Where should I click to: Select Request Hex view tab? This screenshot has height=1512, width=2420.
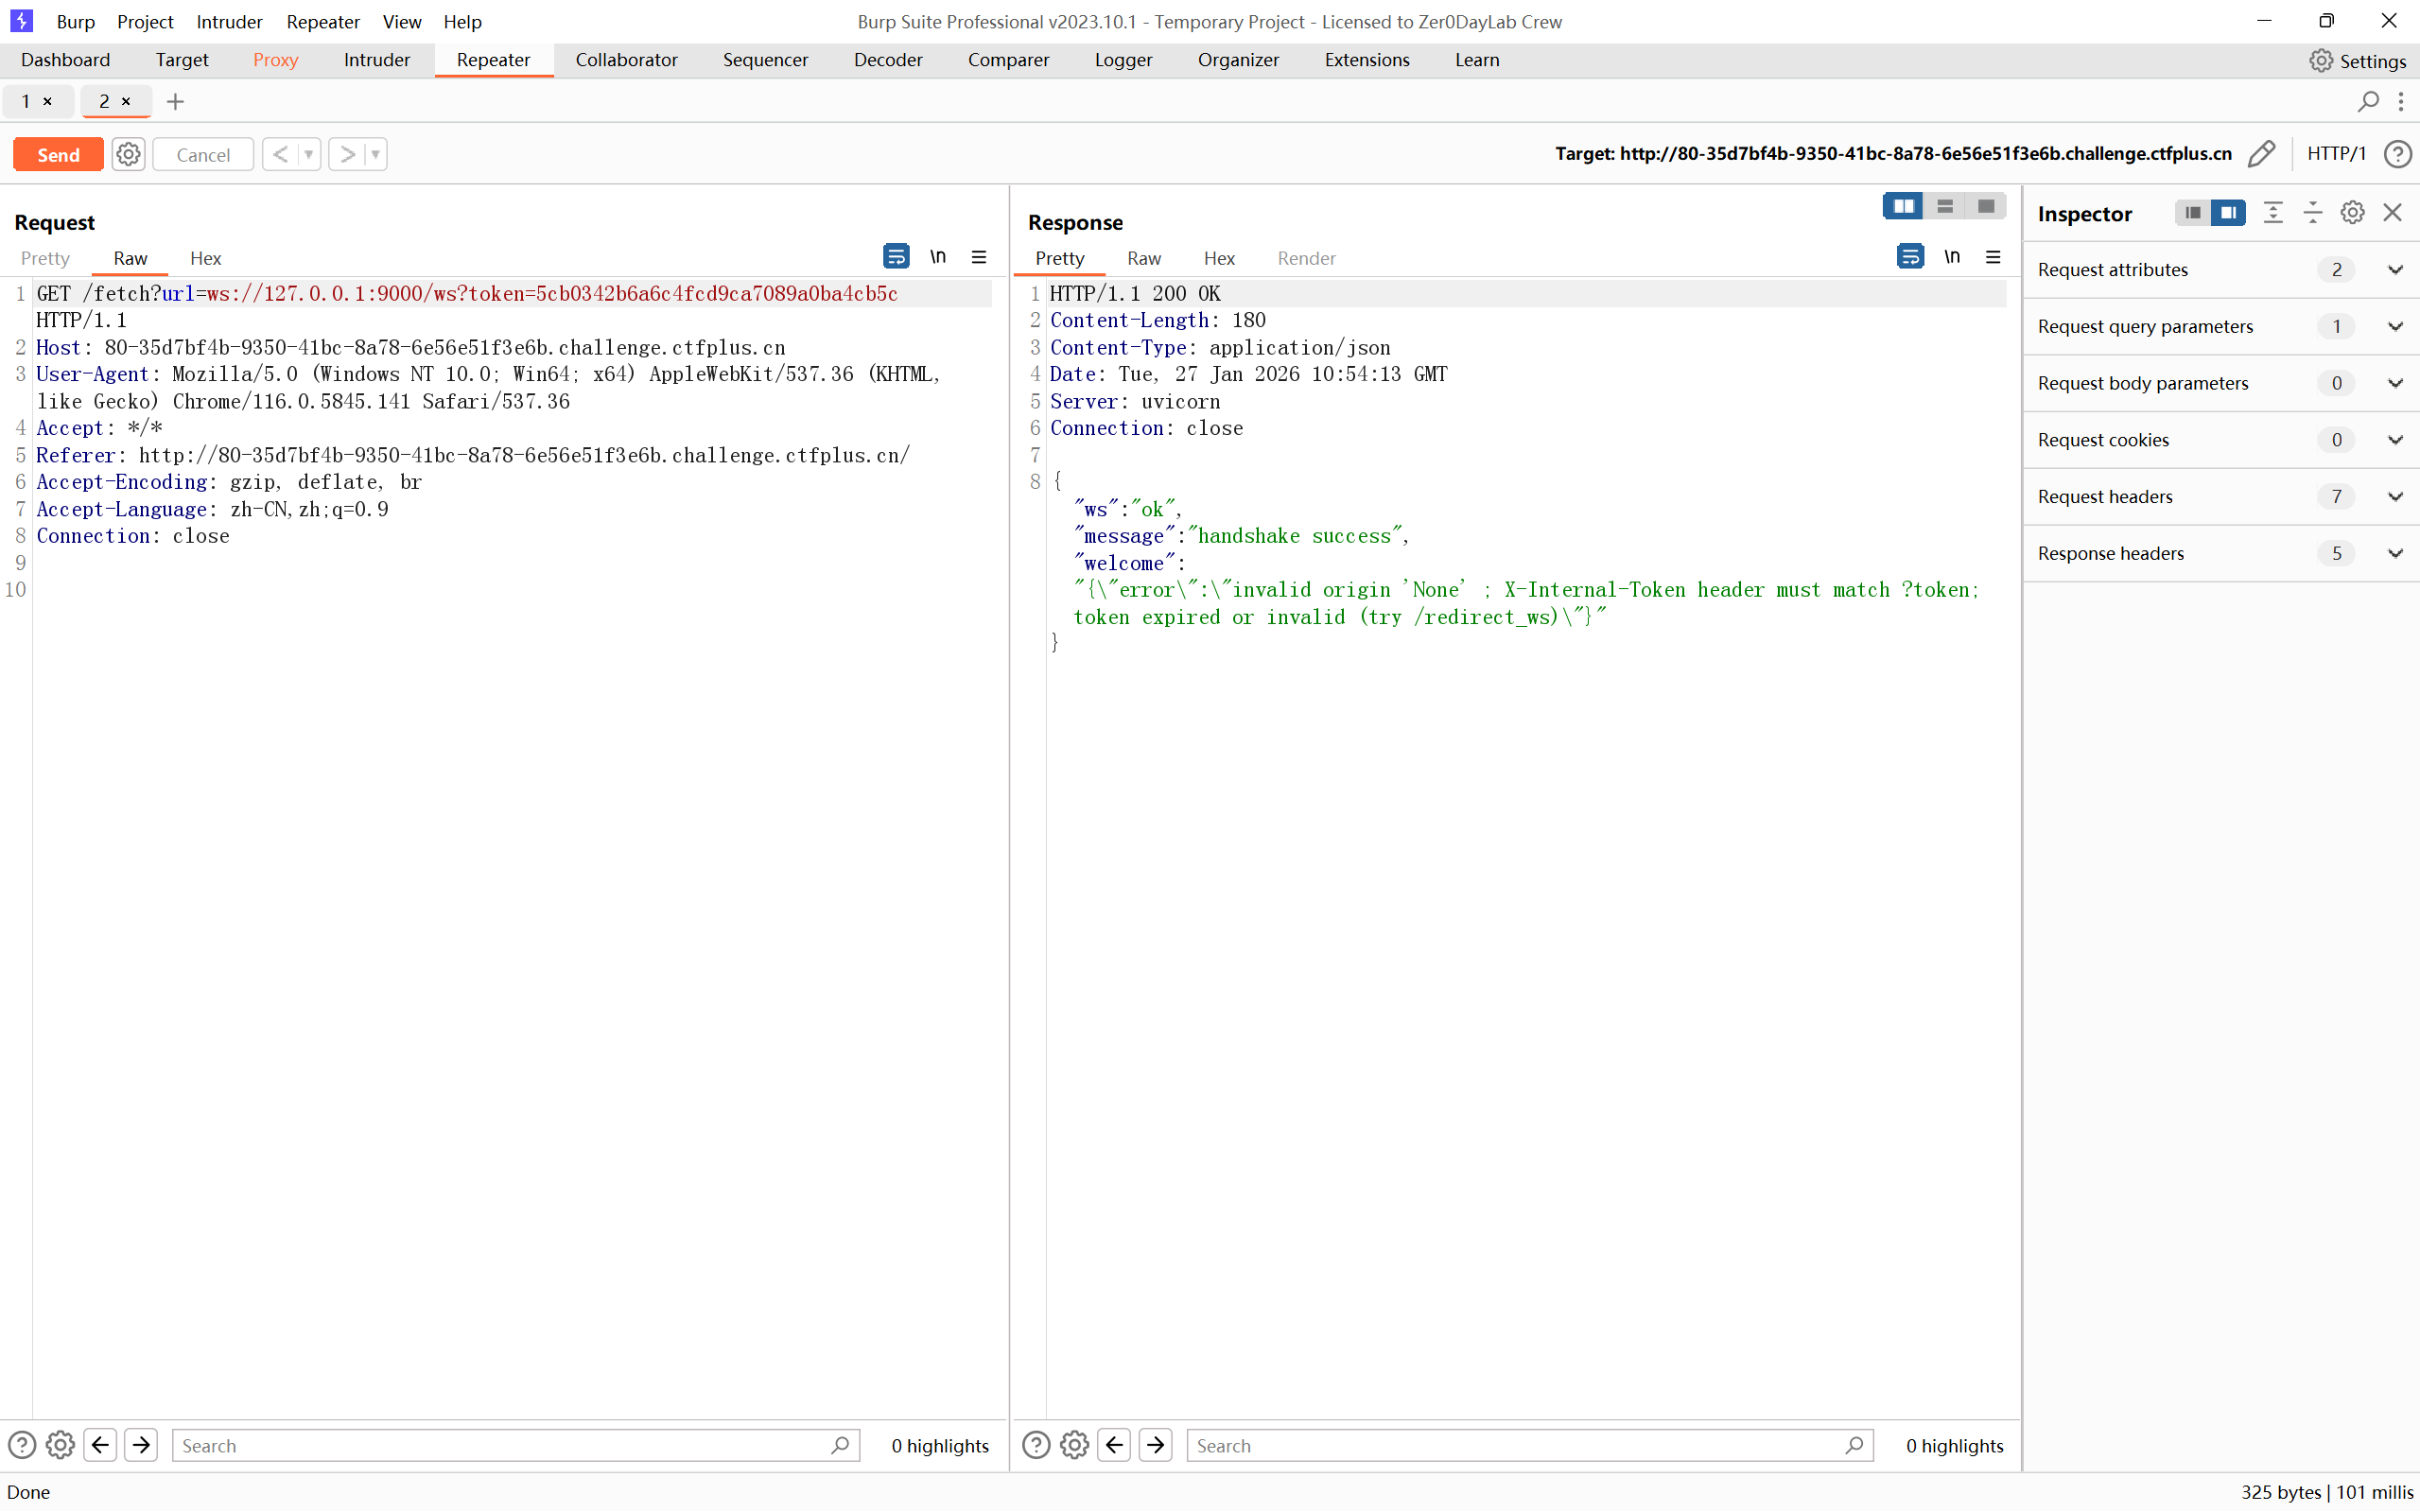[205, 258]
